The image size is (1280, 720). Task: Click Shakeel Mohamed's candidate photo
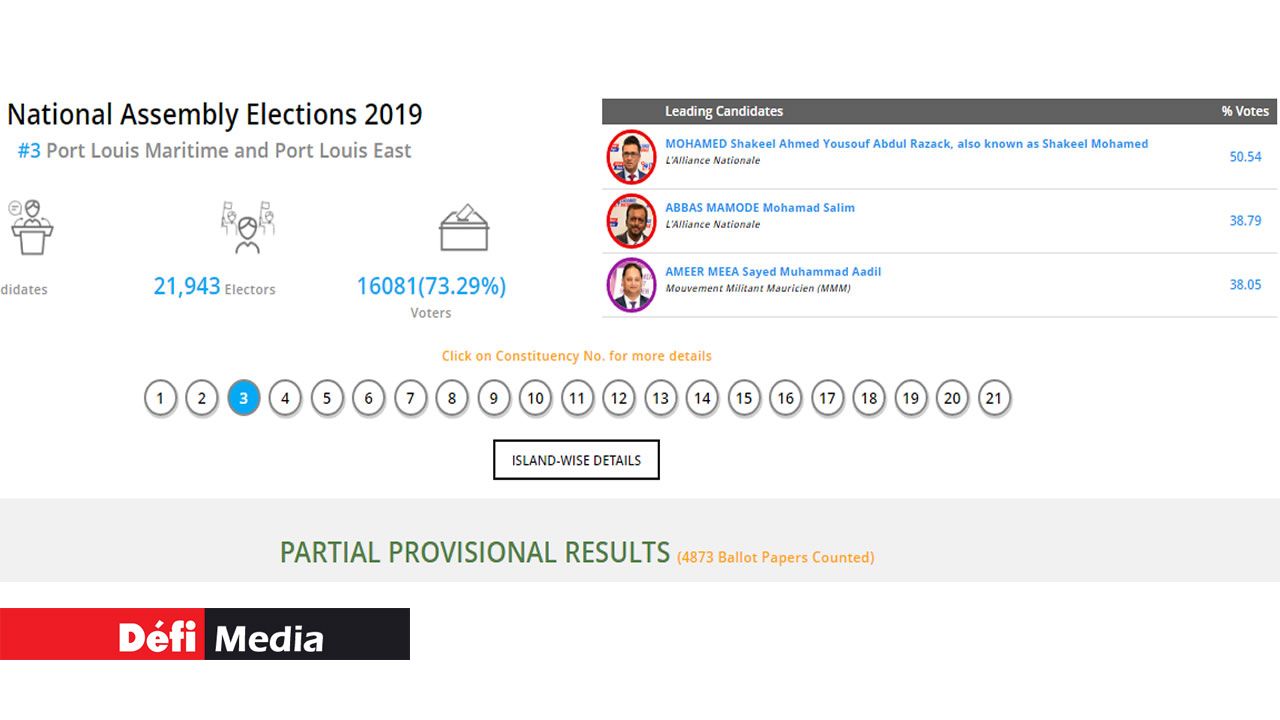(x=631, y=156)
